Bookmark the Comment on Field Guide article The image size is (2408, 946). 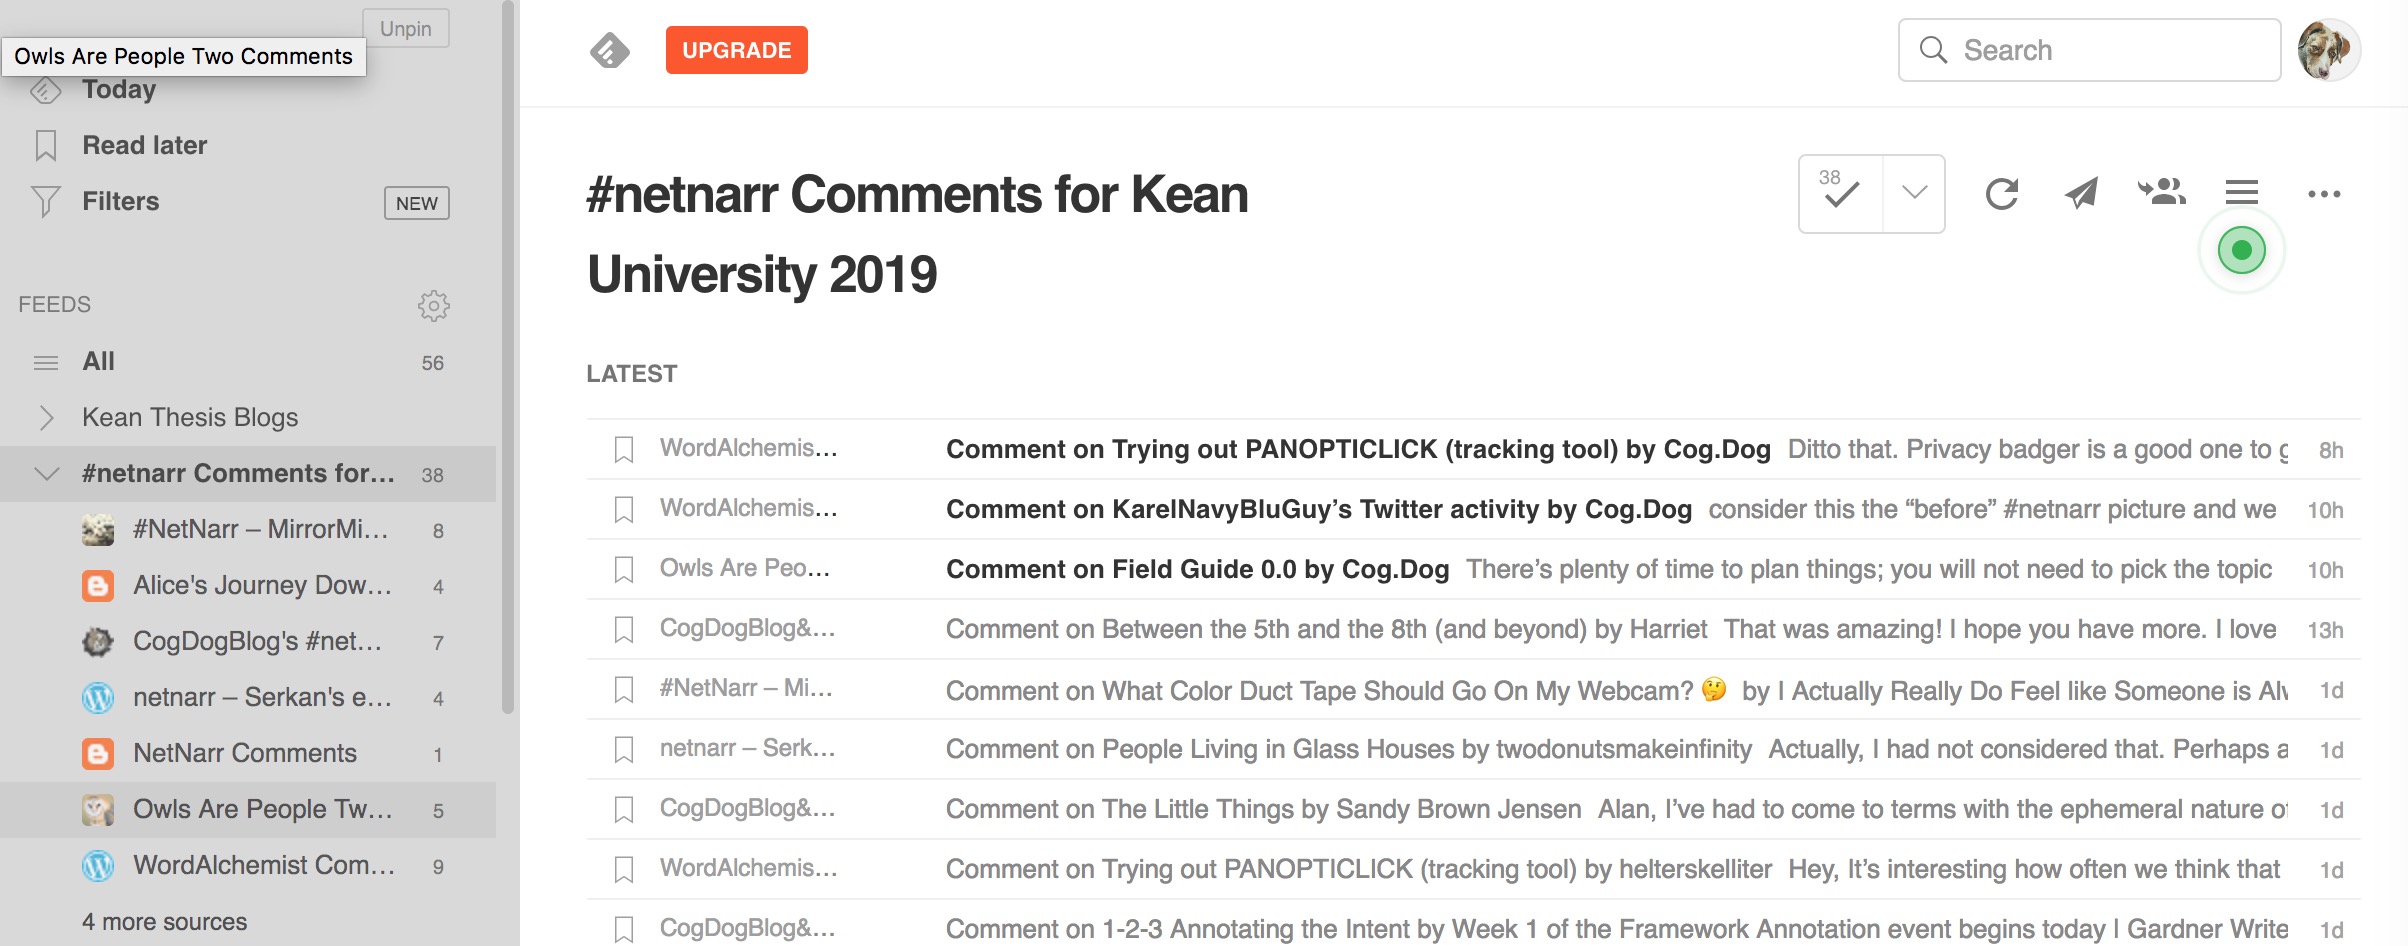624,569
